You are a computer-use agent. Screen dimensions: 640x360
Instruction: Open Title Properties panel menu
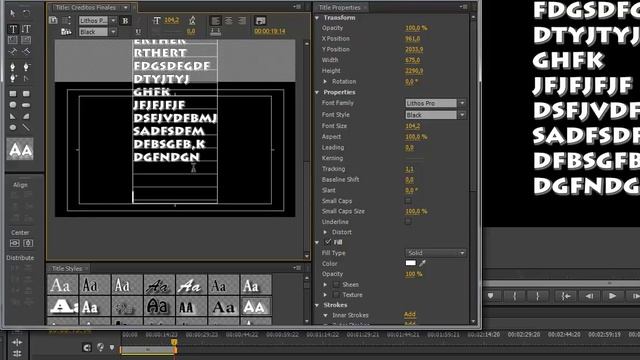463,7
